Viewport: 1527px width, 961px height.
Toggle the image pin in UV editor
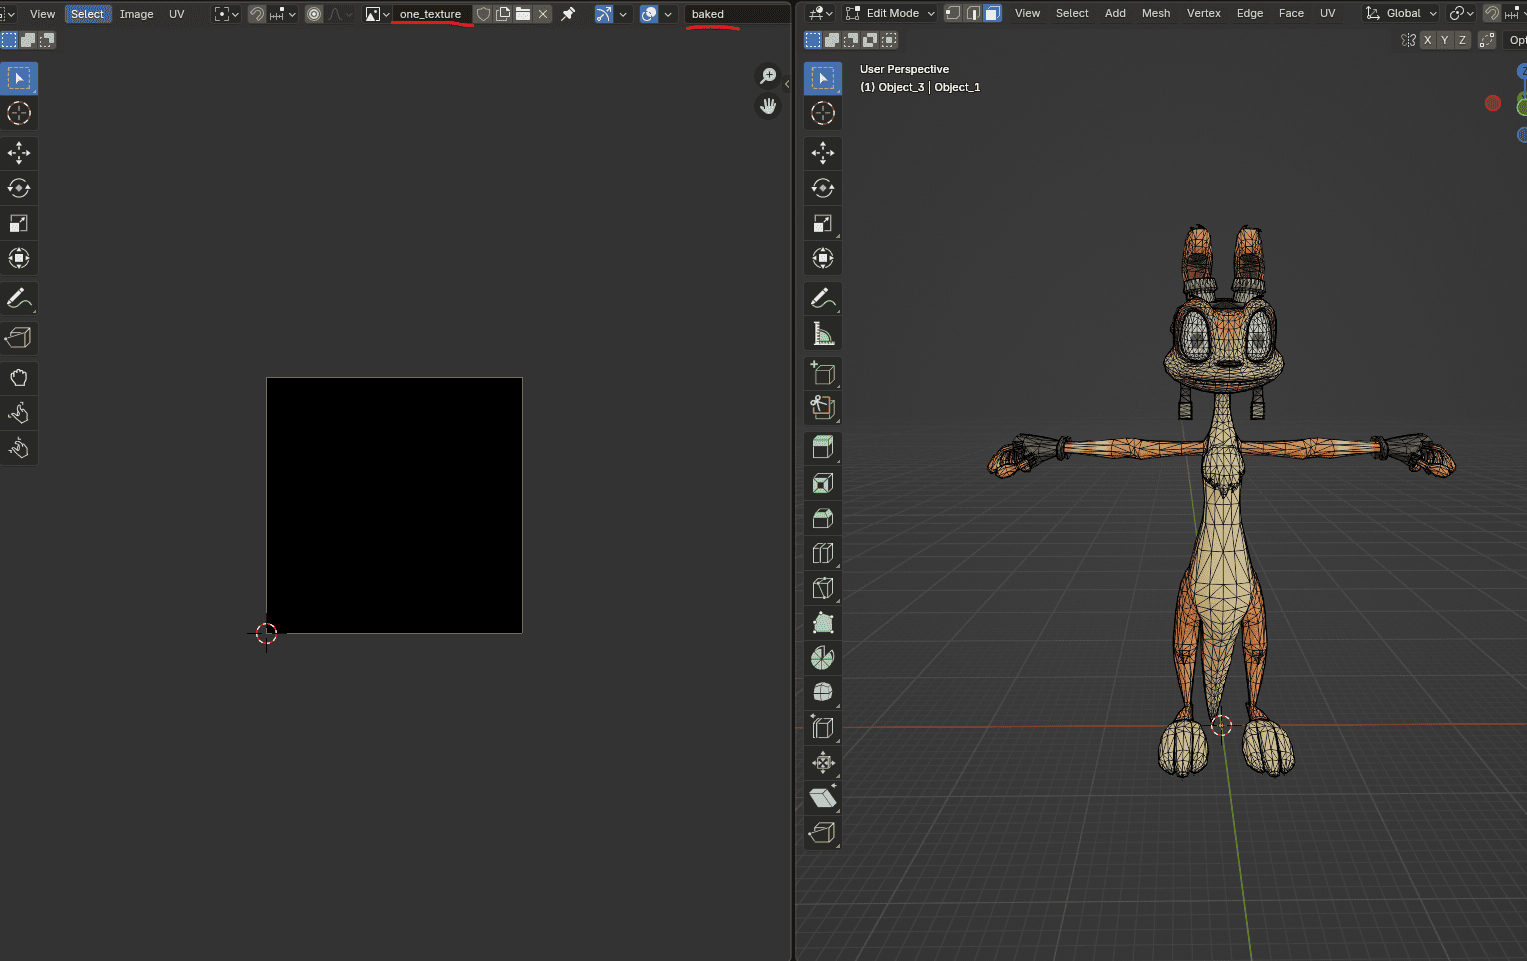tap(568, 14)
